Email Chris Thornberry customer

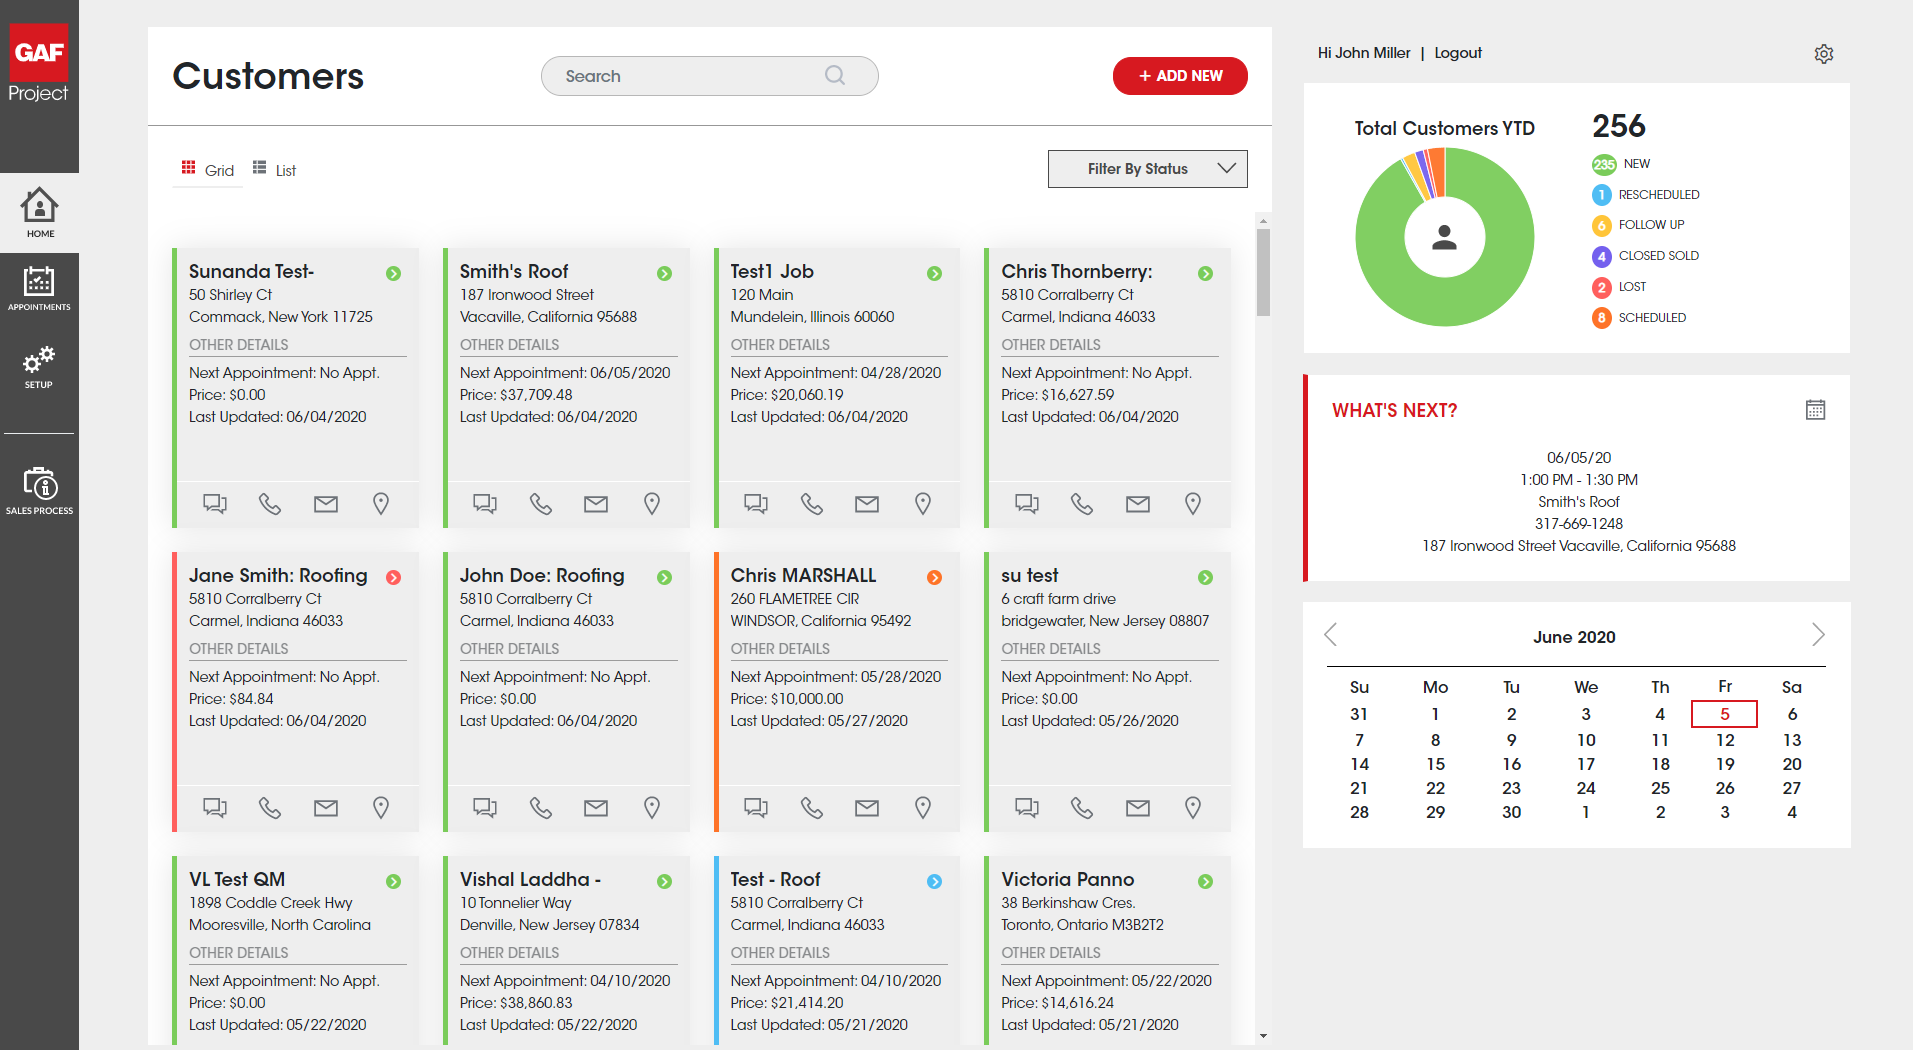pyautogui.click(x=1138, y=503)
